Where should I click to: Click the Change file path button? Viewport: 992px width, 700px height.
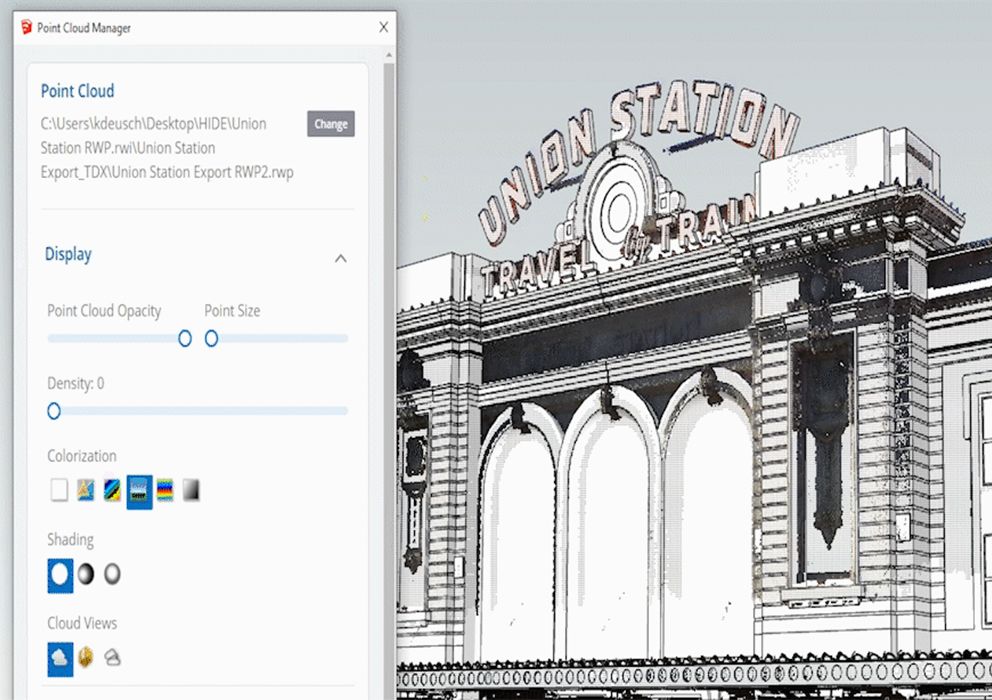(x=330, y=124)
